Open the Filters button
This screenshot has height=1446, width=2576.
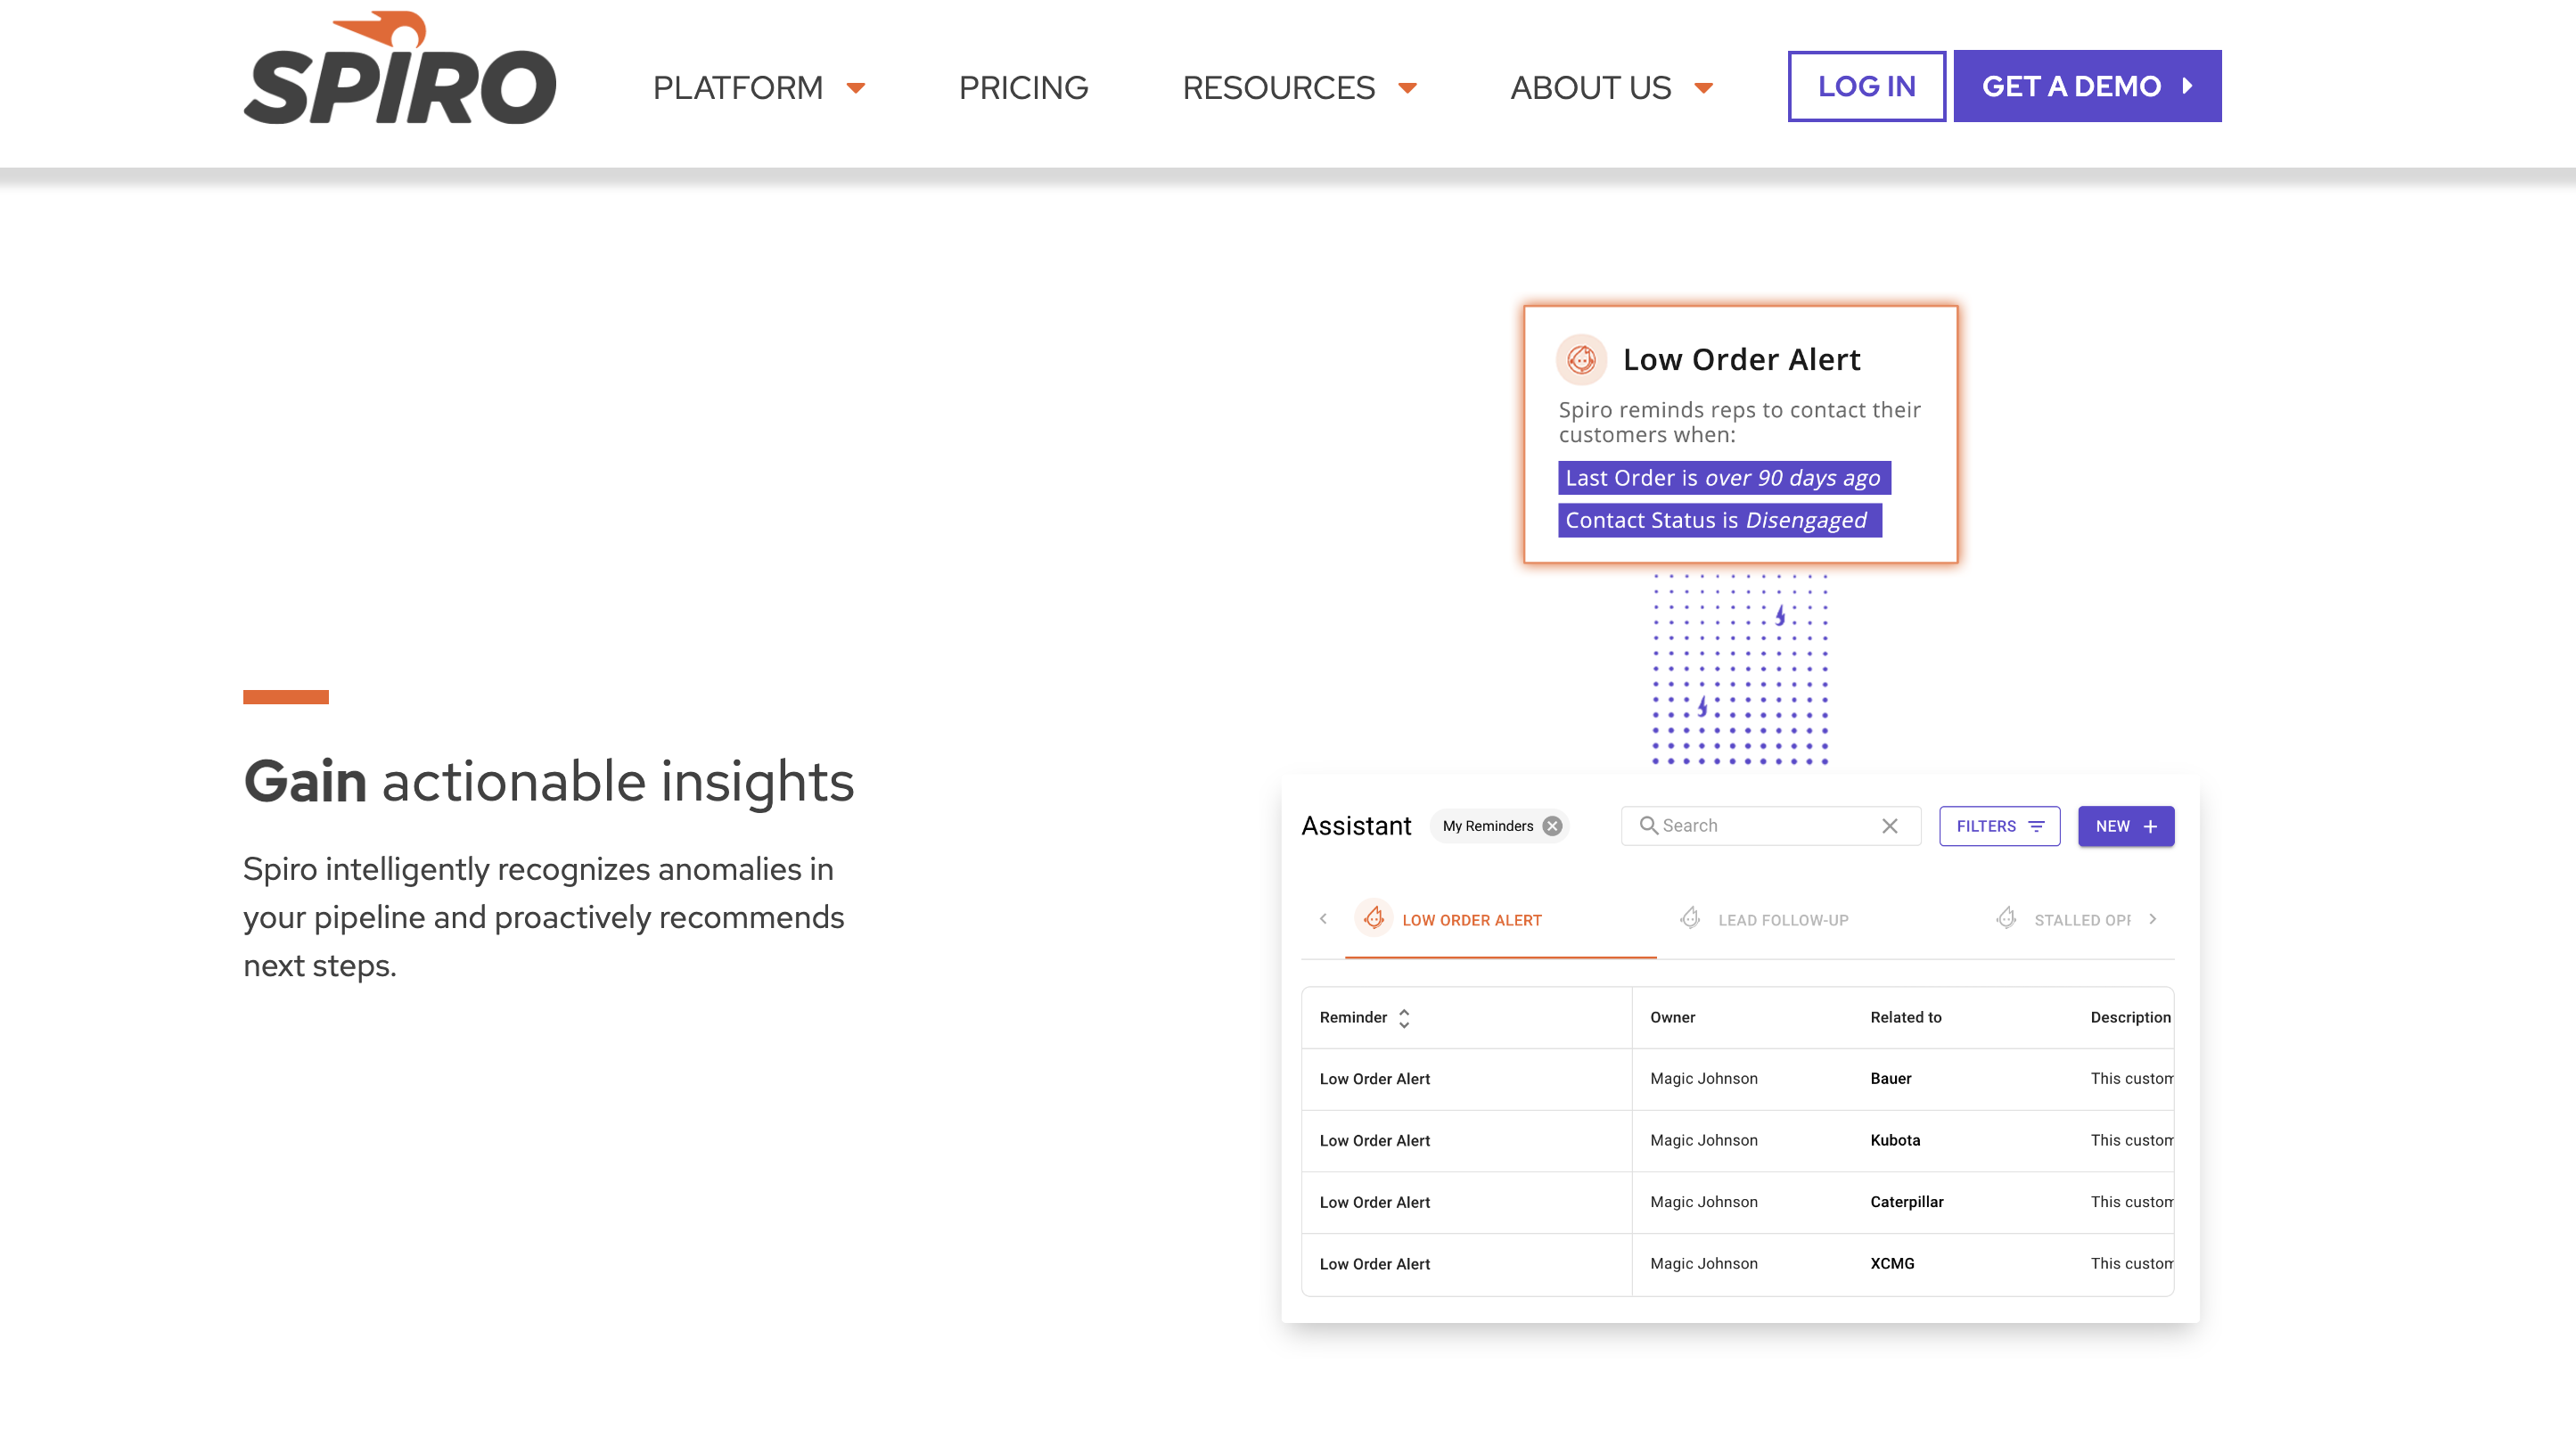point(1999,826)
